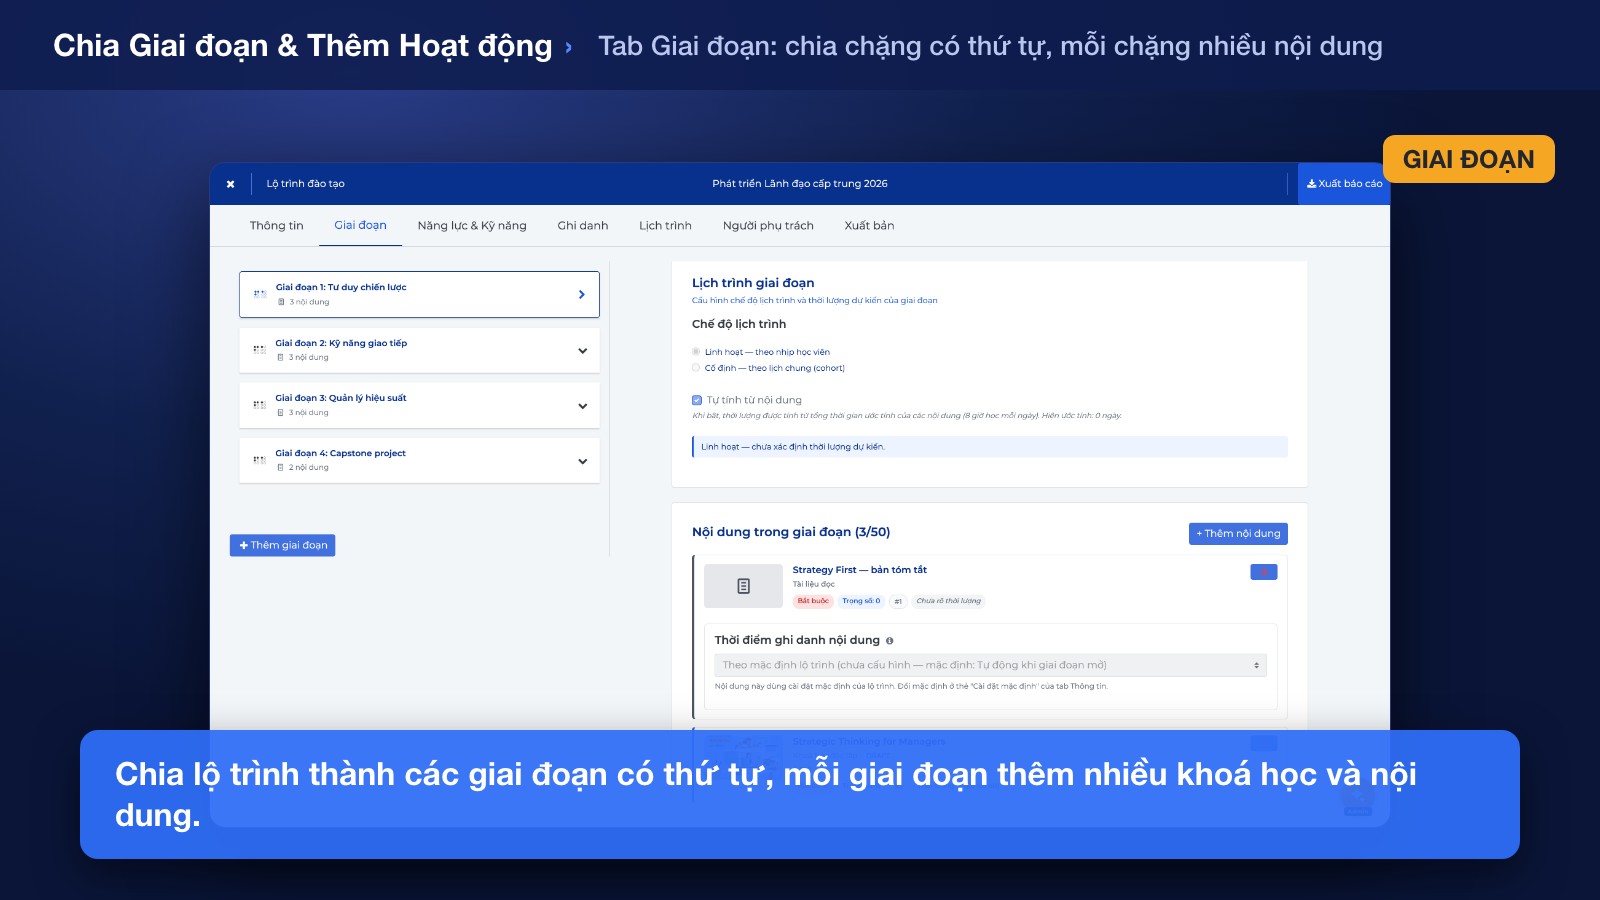
Task: Close the Lộ trình đào tạo editor
Action: tap(230, 184)
